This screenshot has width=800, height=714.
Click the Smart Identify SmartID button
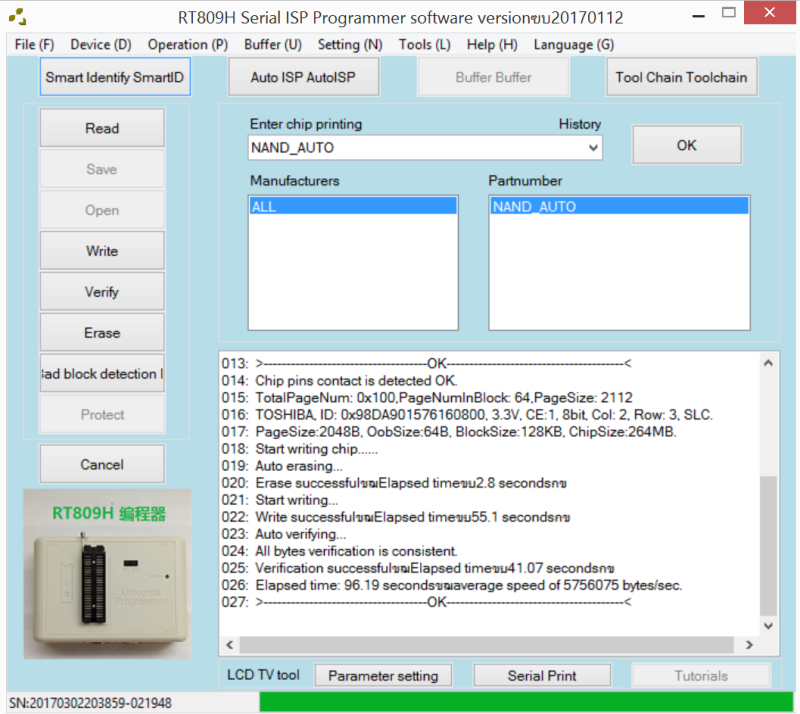[x=114, y=76]
